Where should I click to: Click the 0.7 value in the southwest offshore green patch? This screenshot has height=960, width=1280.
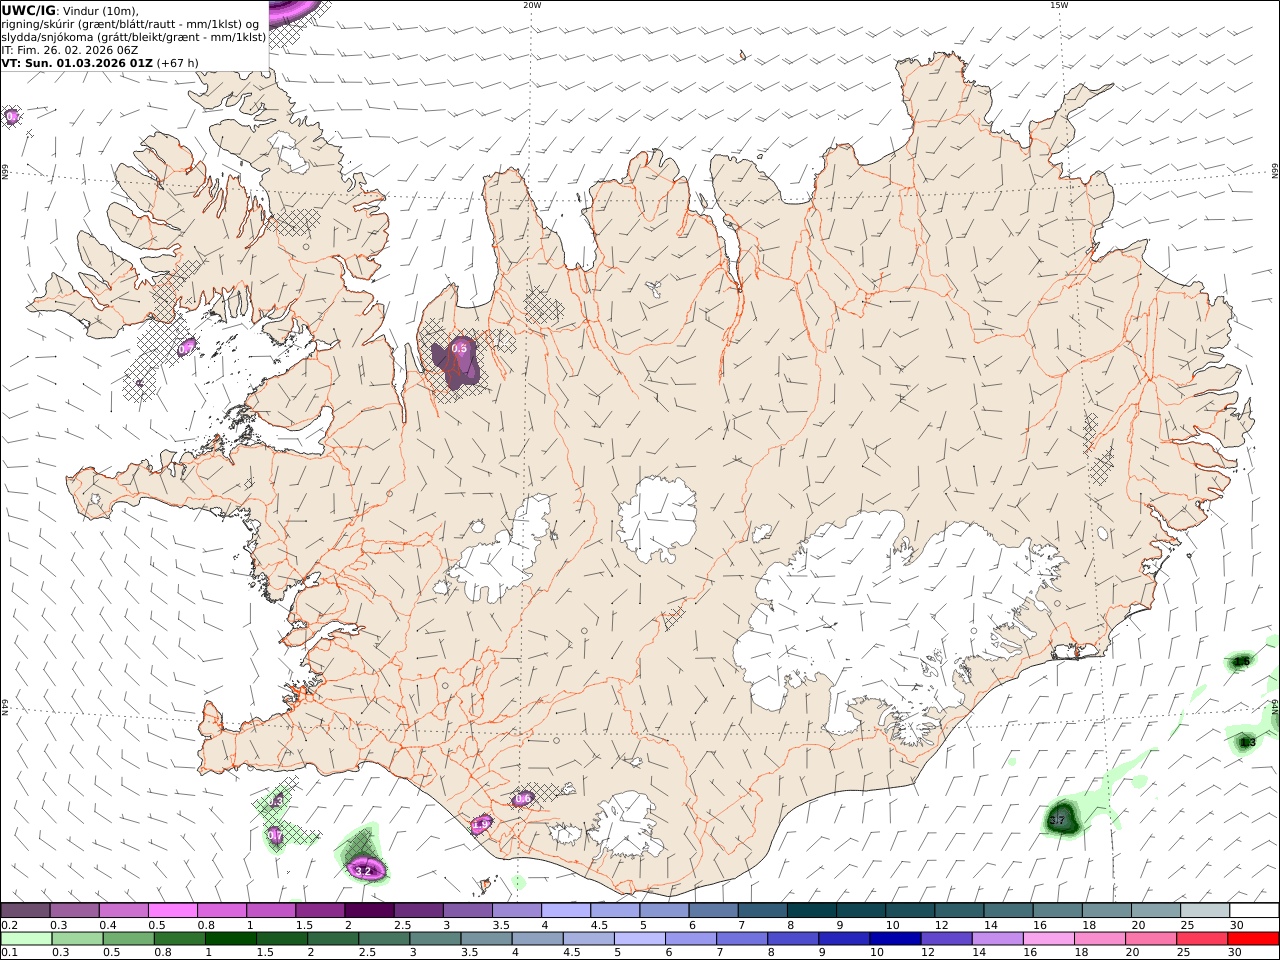coord(276,836)
